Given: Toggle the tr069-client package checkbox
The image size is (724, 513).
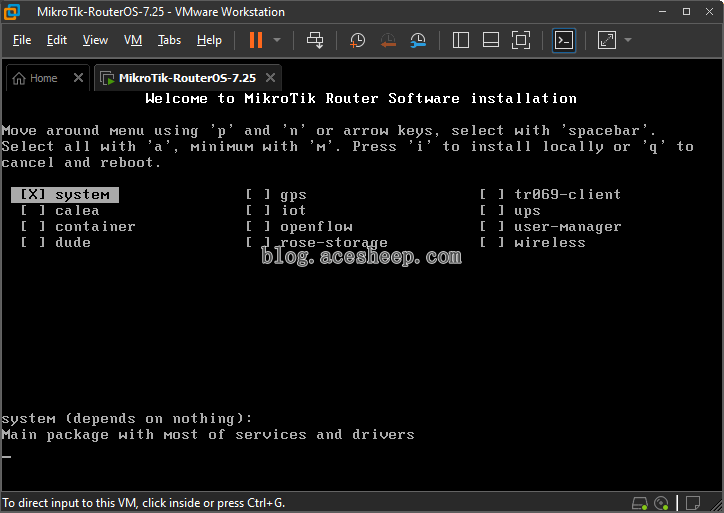Looking at the screenshot, I should click(492, 194).
